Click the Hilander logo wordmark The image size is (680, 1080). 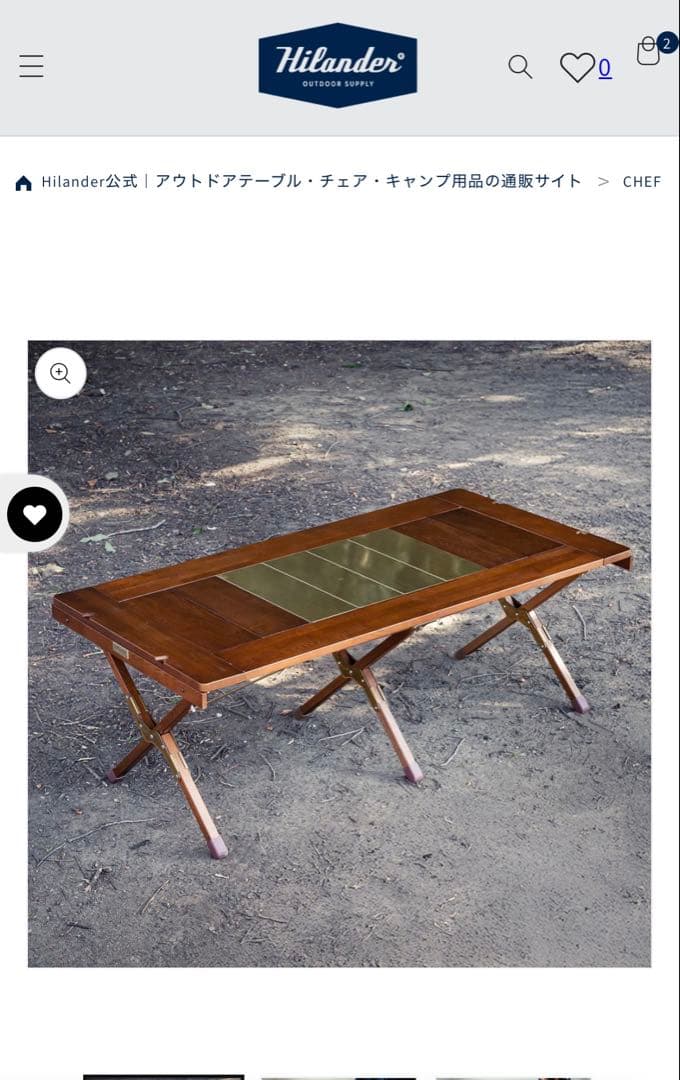pos(338,60)
